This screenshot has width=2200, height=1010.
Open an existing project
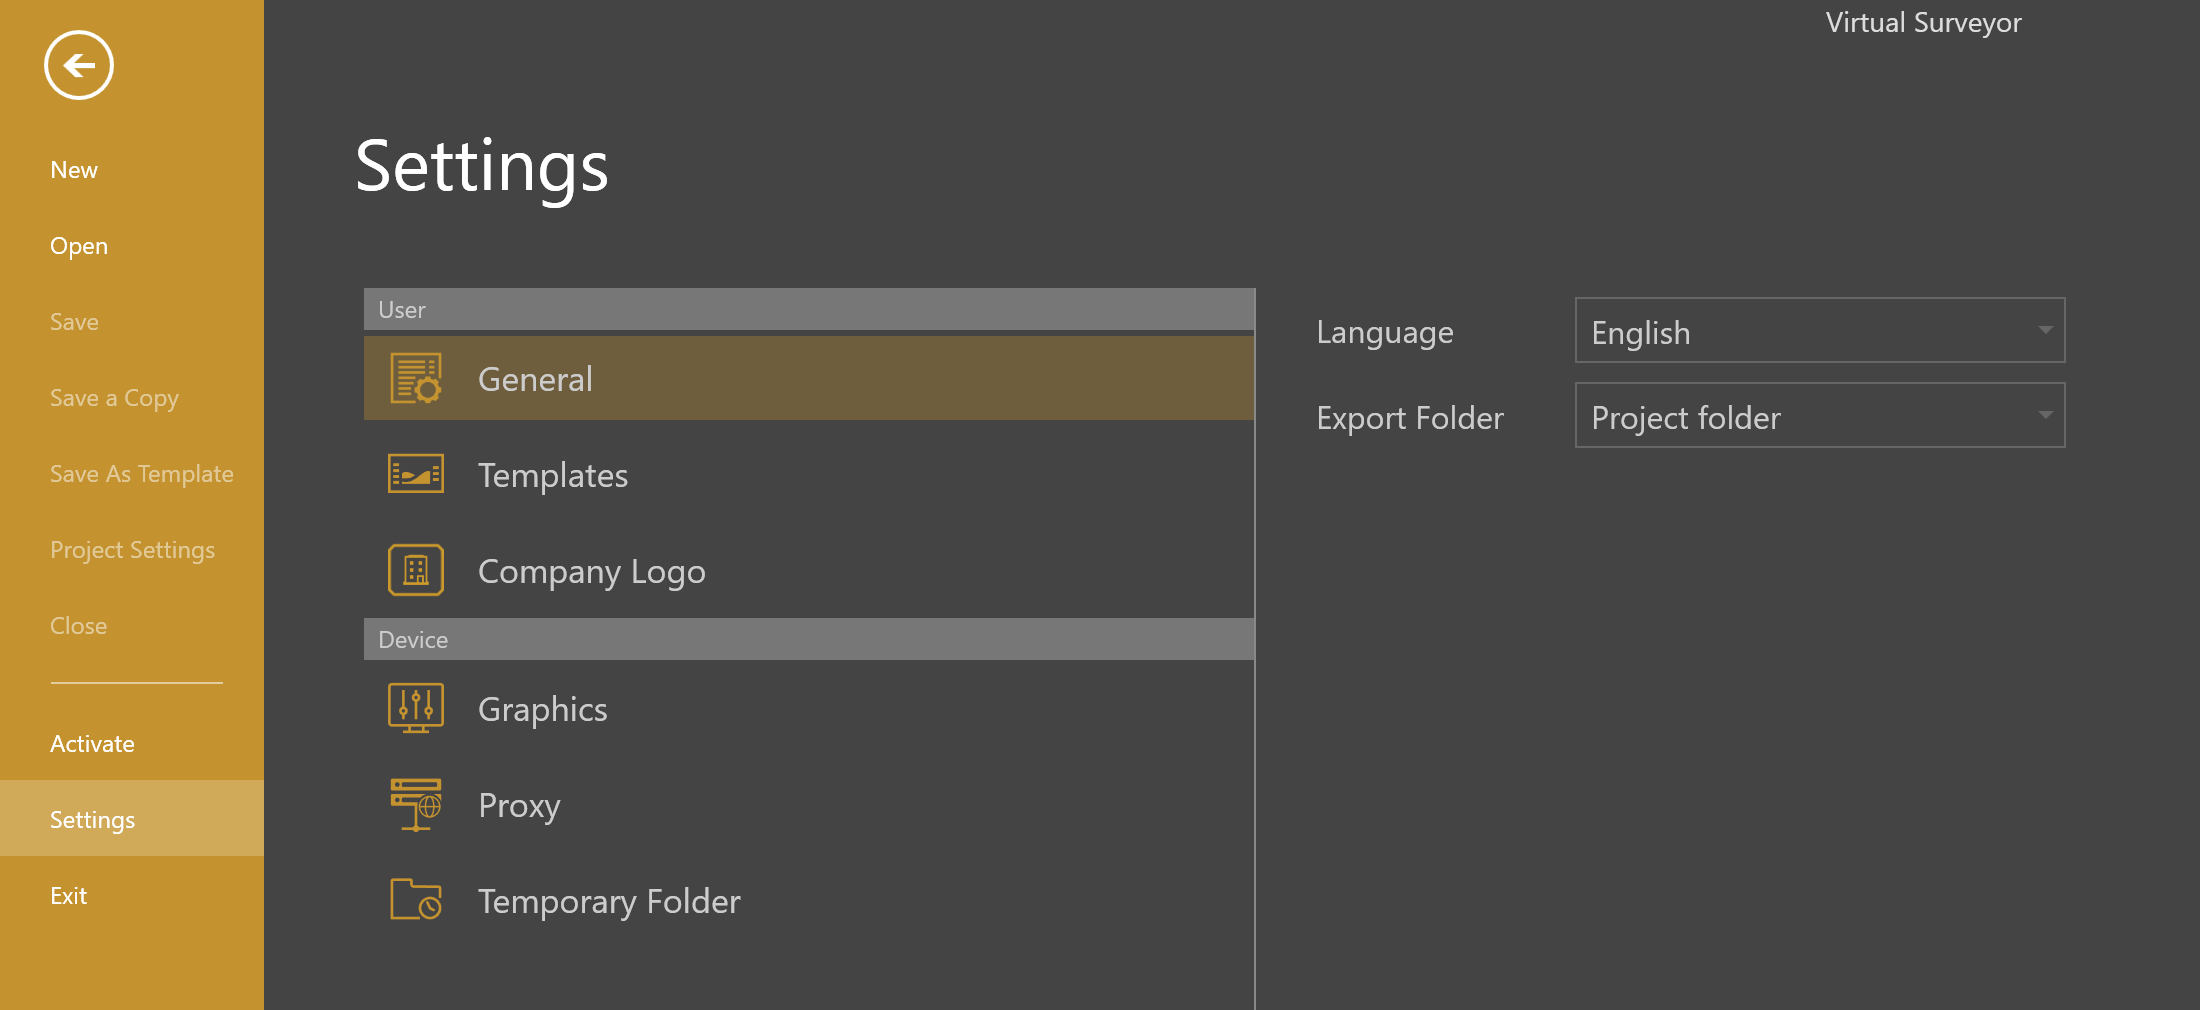78,245
